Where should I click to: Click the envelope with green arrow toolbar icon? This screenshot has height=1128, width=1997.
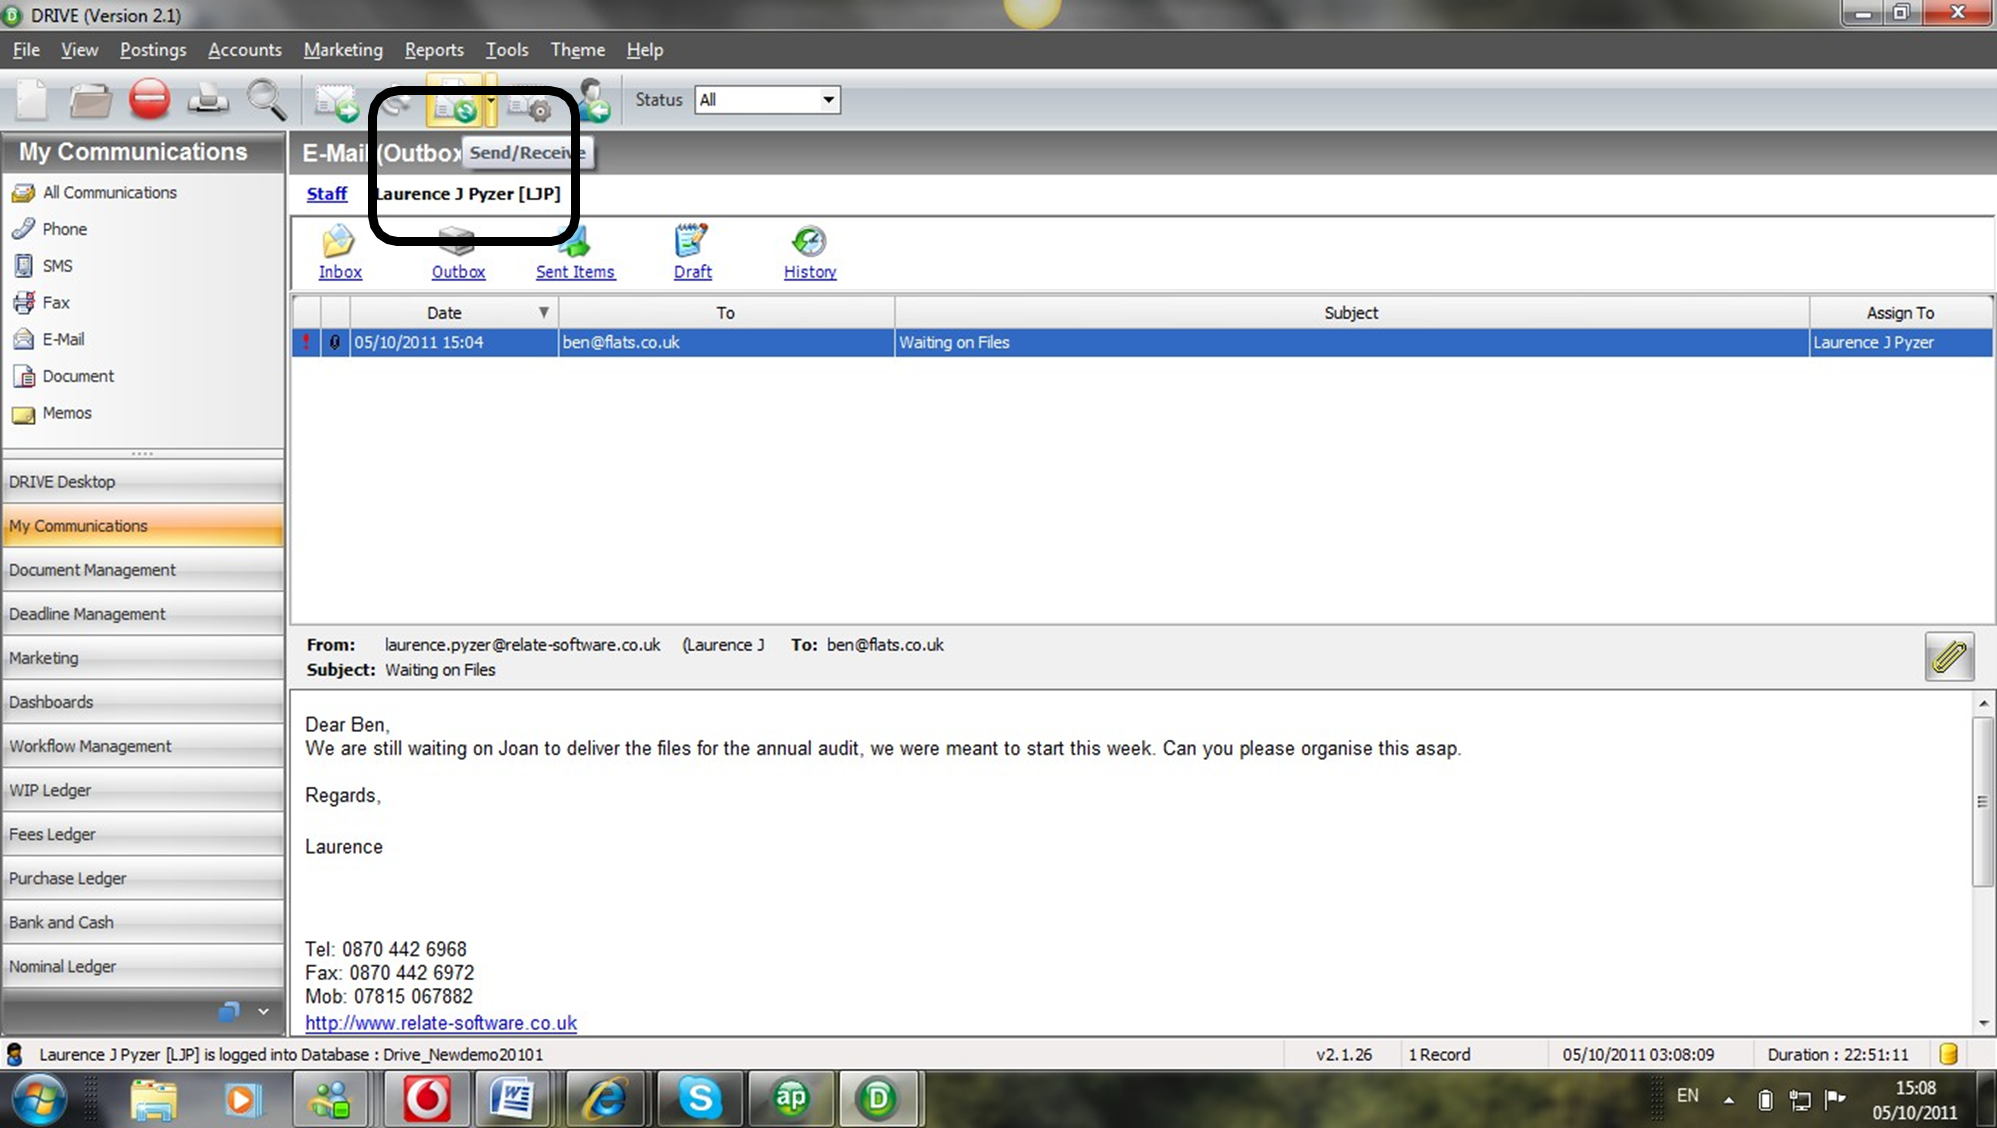[337, 102]
